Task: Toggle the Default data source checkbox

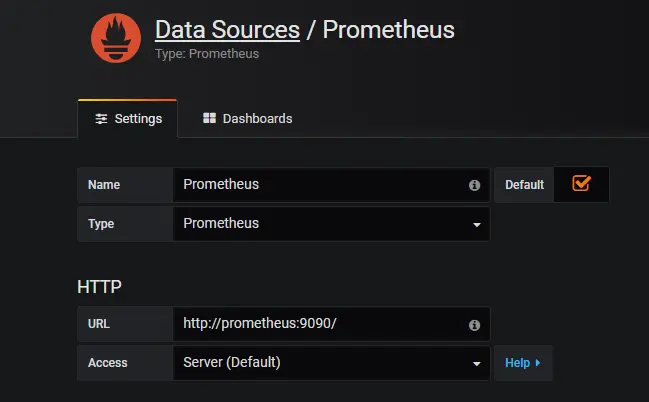Action: point(581,184)
